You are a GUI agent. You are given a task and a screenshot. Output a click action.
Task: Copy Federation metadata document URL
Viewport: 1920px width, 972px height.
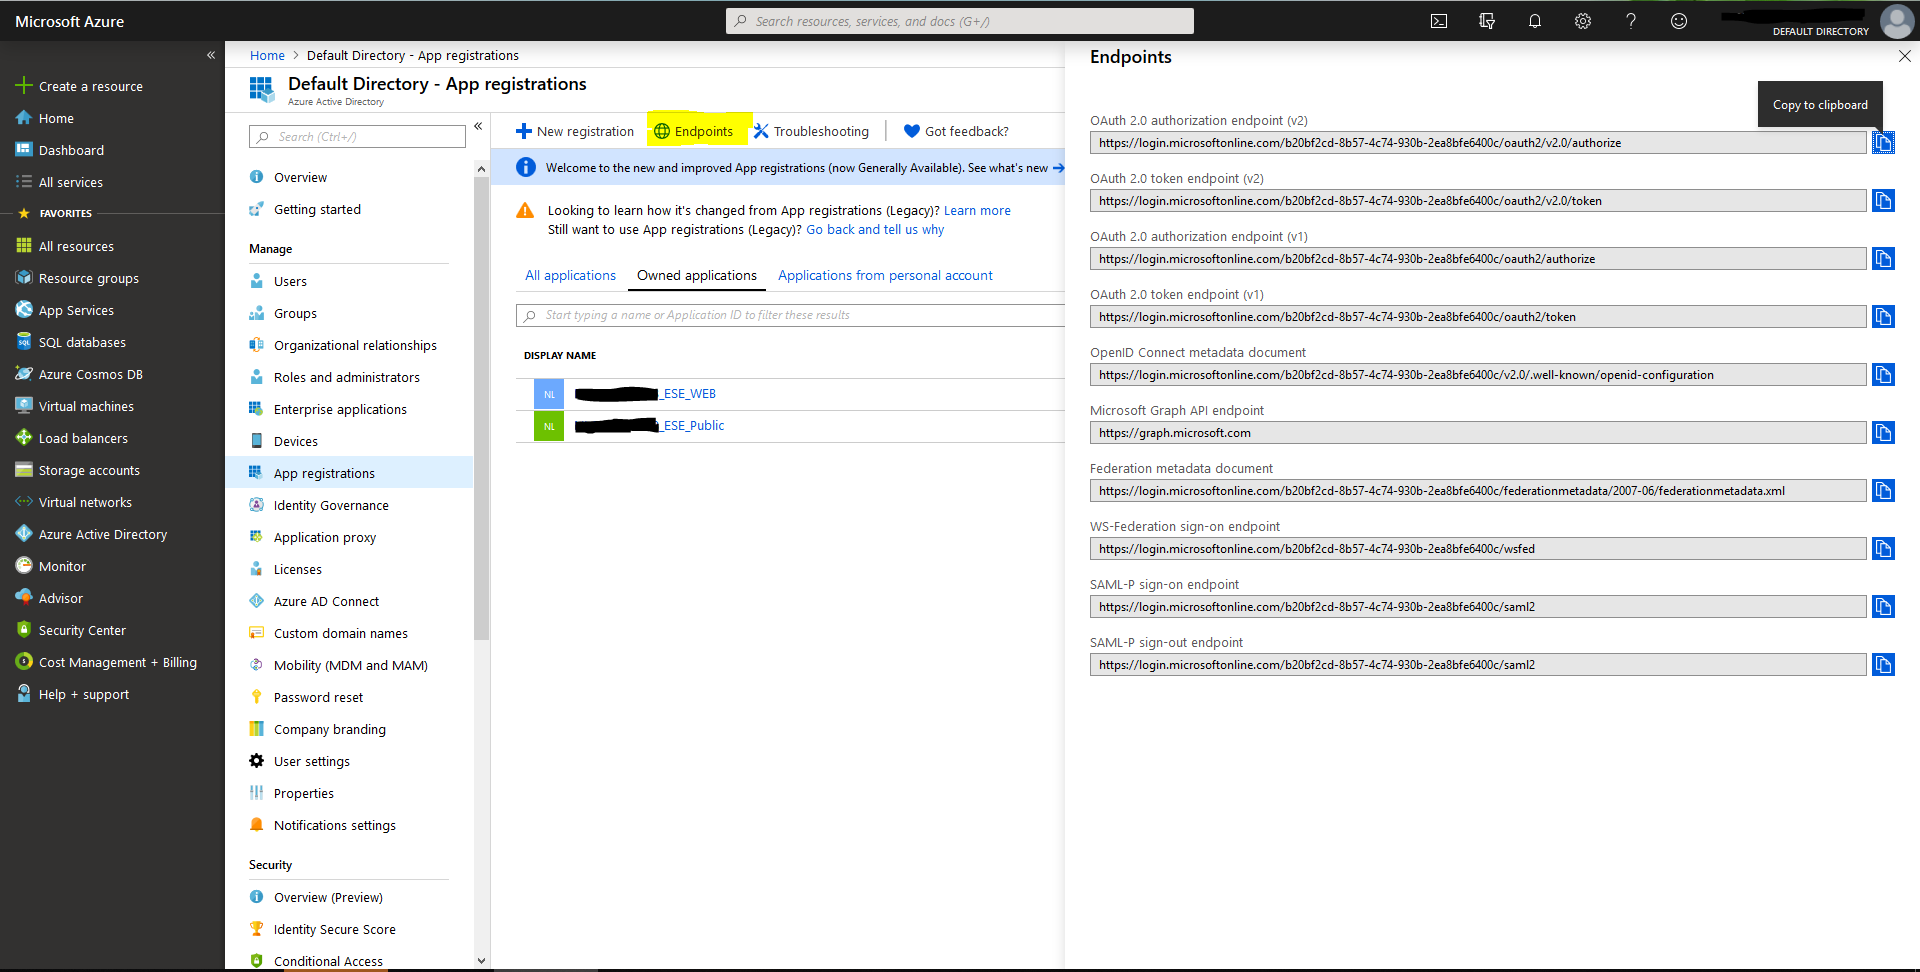click(x=1883, y=491)
